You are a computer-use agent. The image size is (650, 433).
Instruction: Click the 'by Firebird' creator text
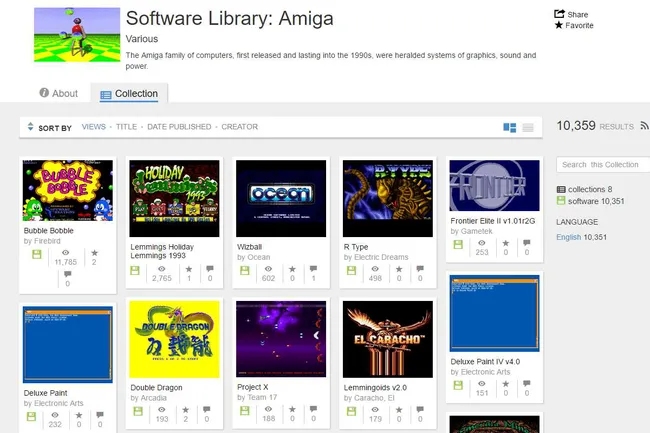42,241
